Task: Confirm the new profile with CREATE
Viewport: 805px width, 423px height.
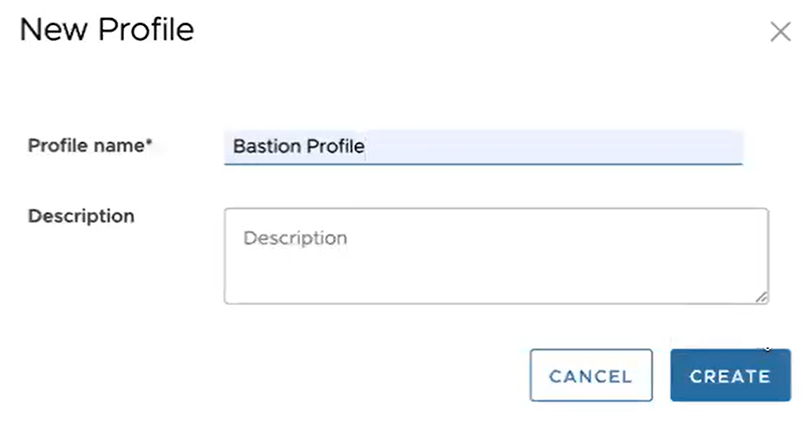Action: click(730, 376)
